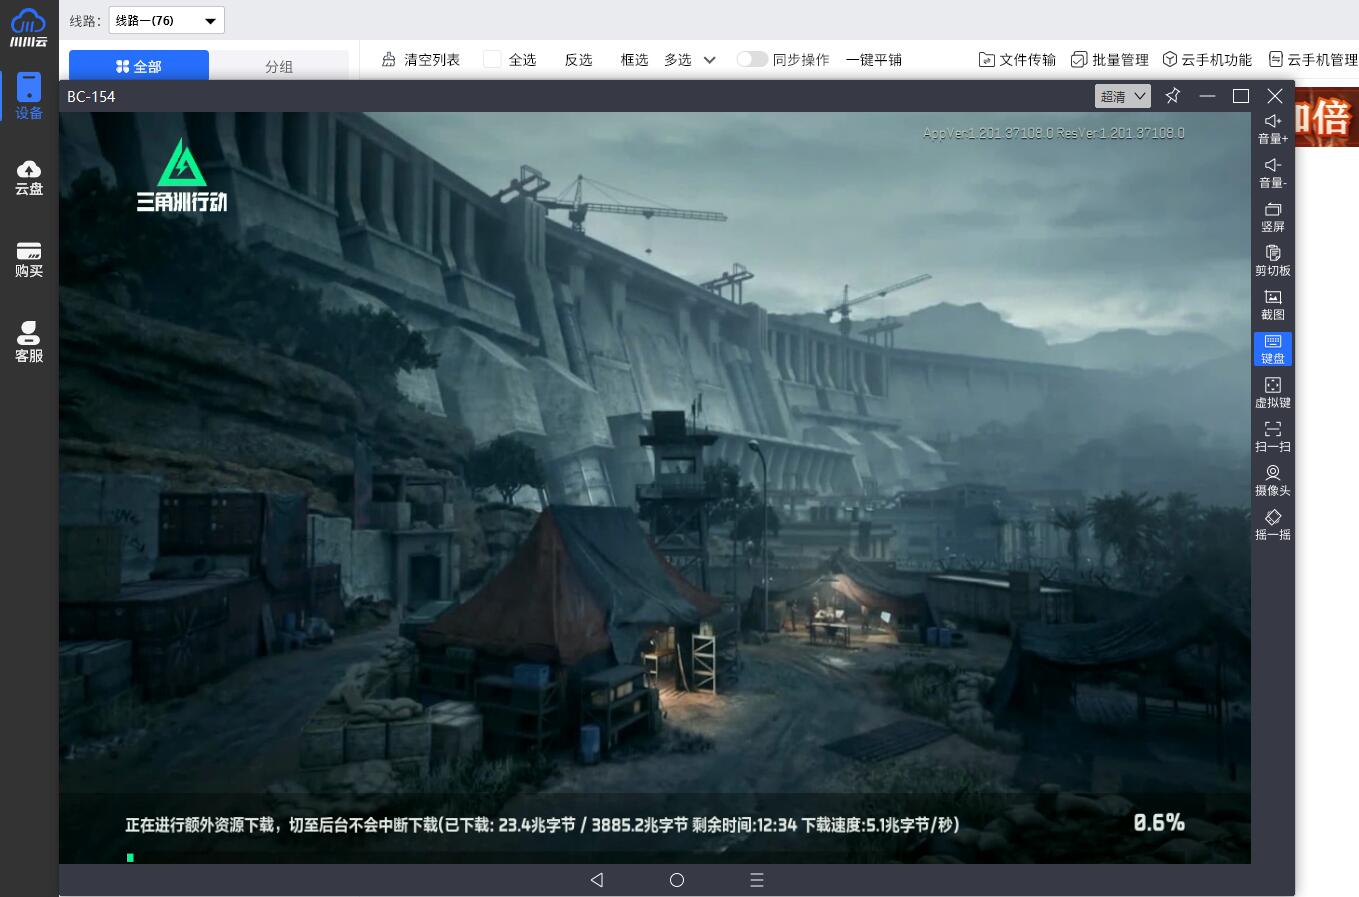Open 批量管理 batch management
1359x897 pixels.
(x=1110, y=60)
